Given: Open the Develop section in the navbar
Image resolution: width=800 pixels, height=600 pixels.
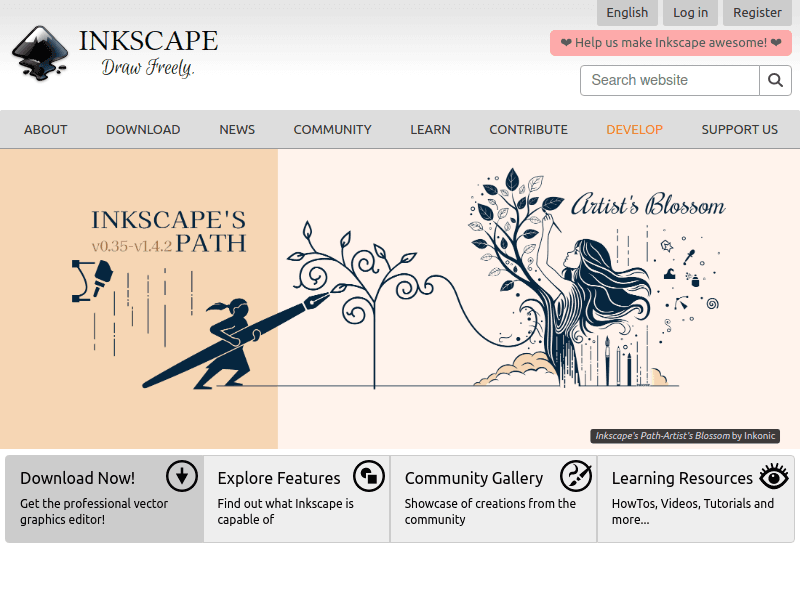Looking at the screenshot, I should tap(634, 129).
